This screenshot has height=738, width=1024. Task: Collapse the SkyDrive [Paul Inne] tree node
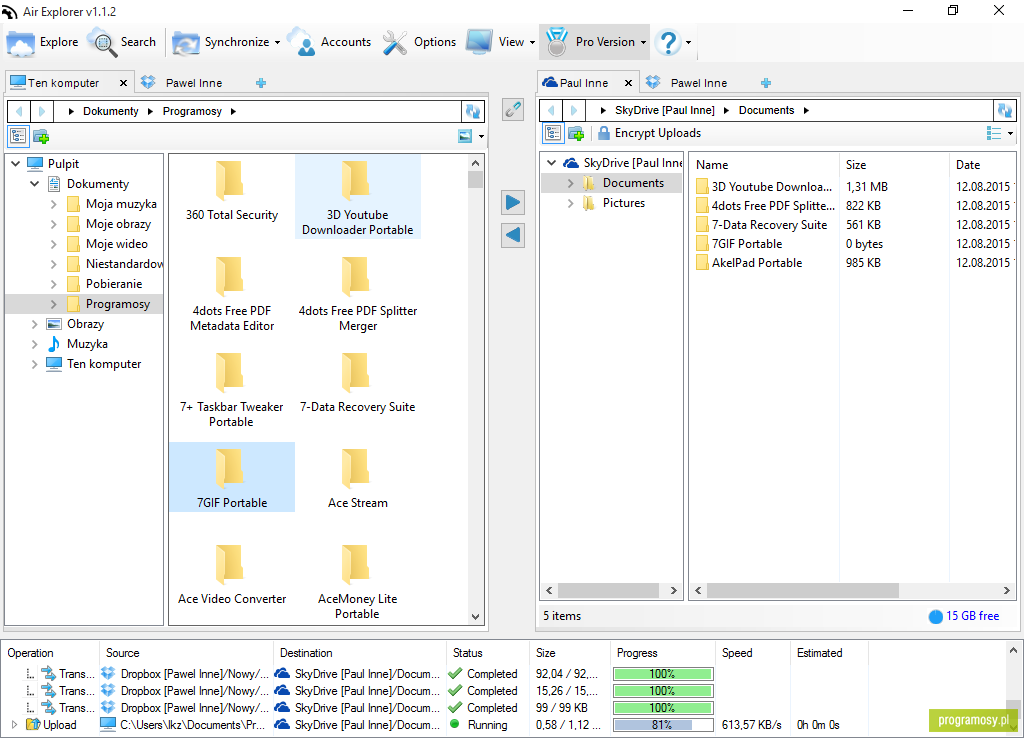coord(552,163)
